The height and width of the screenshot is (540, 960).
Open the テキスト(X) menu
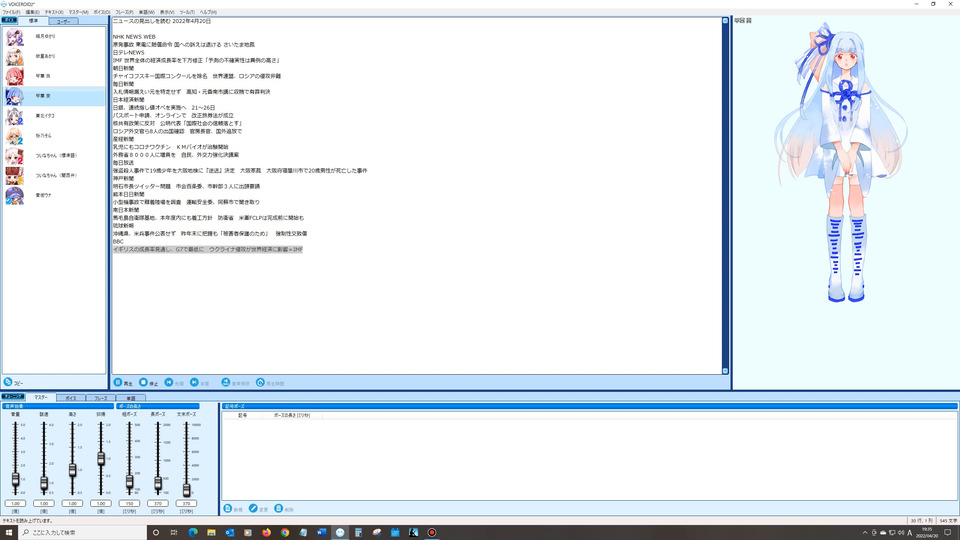[x=54, y=12]
